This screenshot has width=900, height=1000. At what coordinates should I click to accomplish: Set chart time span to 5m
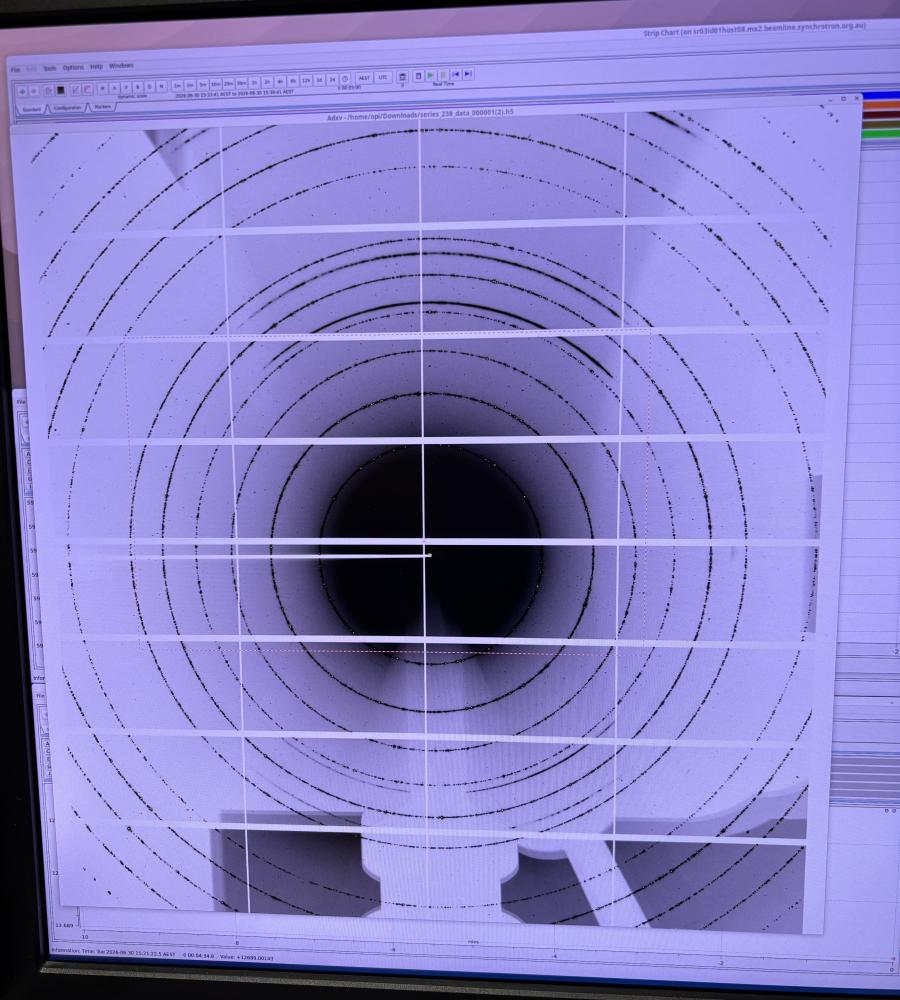203,84
